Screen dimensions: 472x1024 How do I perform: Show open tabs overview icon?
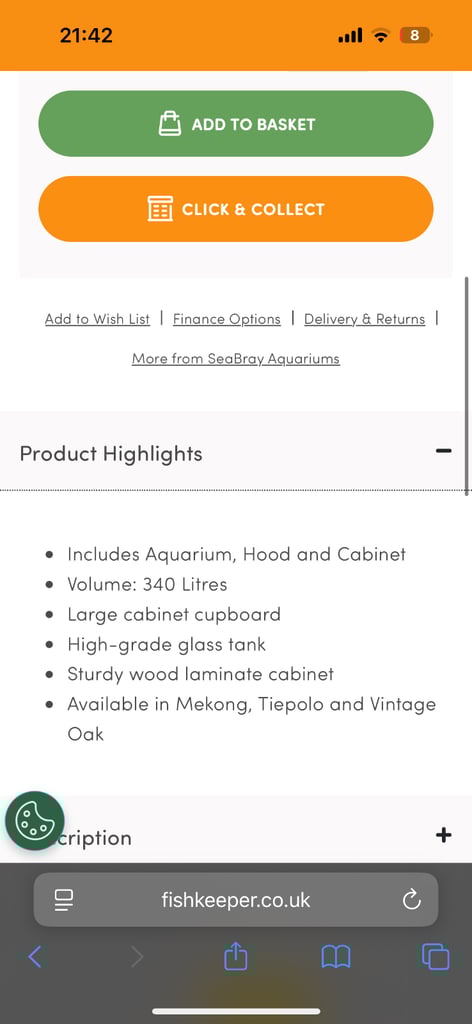435,957
